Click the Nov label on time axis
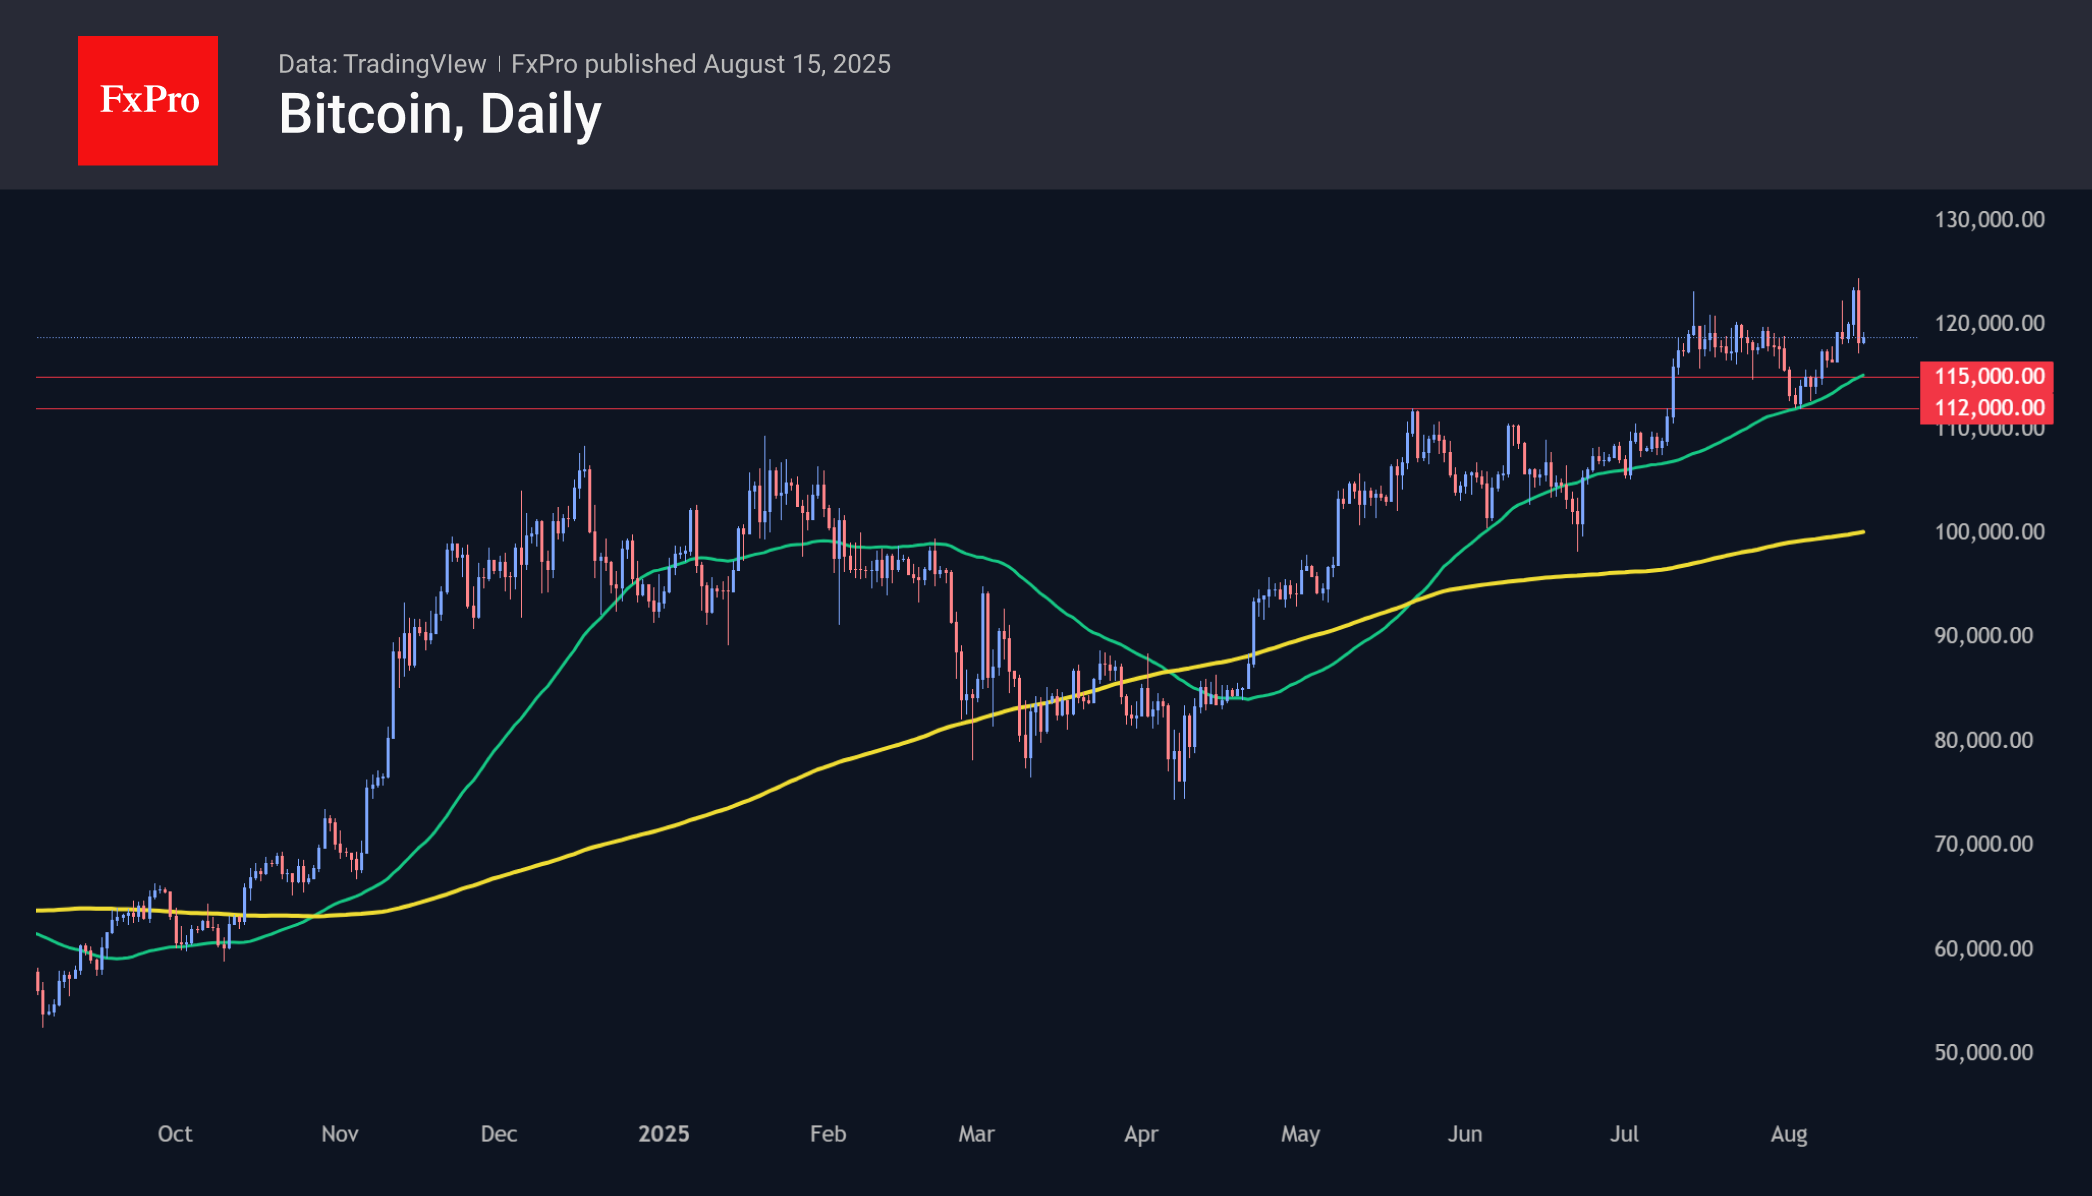The height and width of the screenshot is (1196, 2092). pos(340,1134)
